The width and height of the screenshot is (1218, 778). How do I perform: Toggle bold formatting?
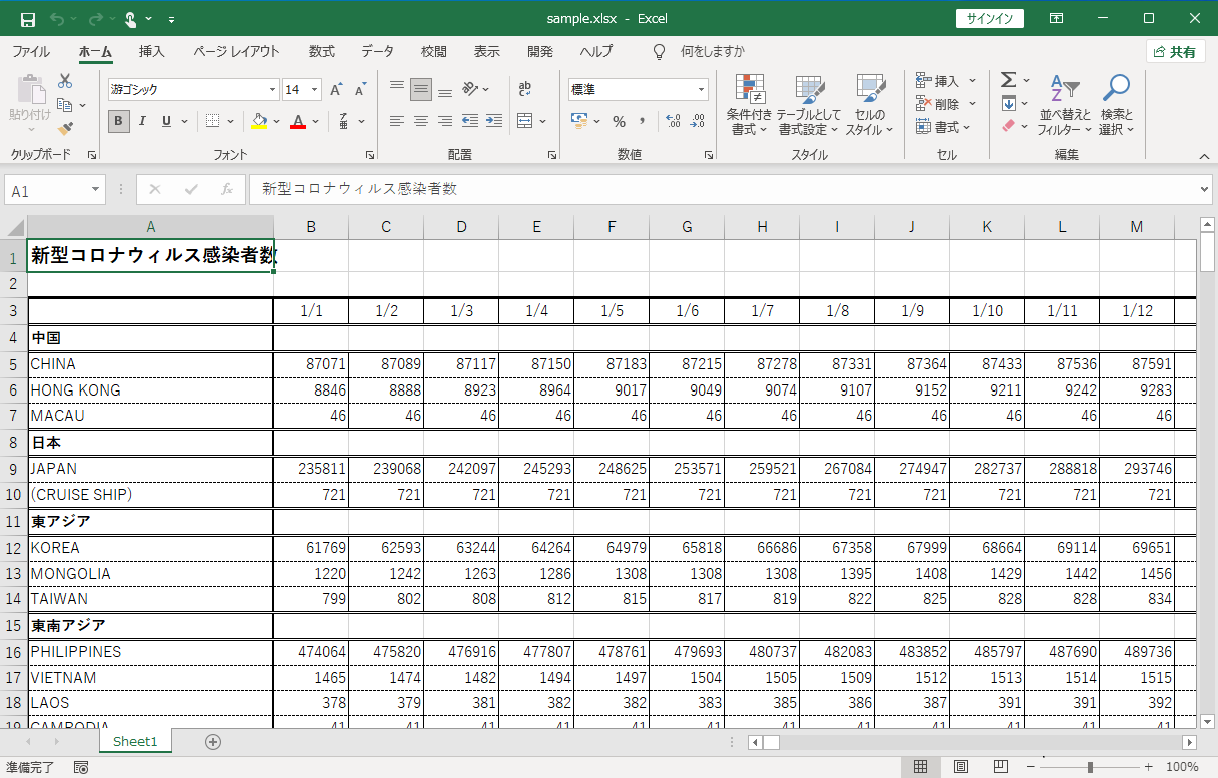tap(119, 121)
